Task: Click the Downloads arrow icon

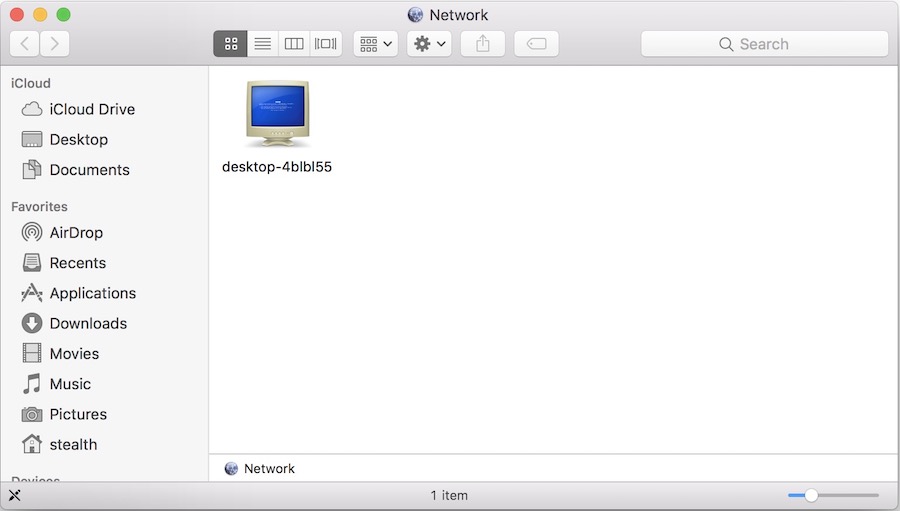Action: click(x=32, y=323)
